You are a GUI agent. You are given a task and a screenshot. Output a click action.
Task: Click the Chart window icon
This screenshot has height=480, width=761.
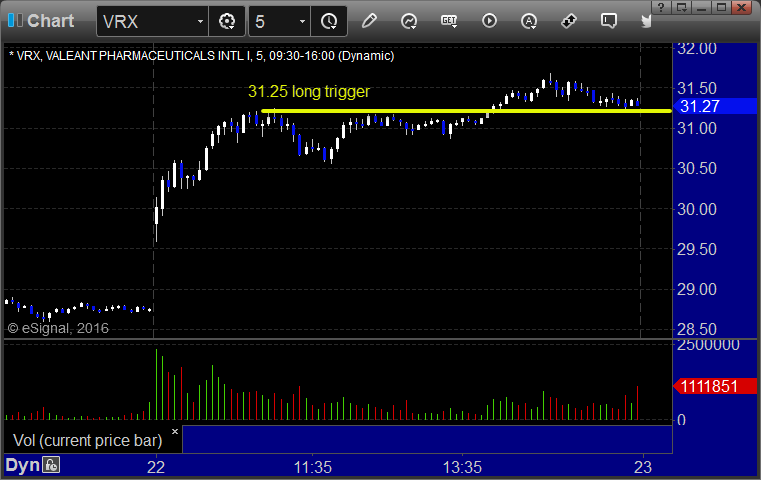coord(15,21)
